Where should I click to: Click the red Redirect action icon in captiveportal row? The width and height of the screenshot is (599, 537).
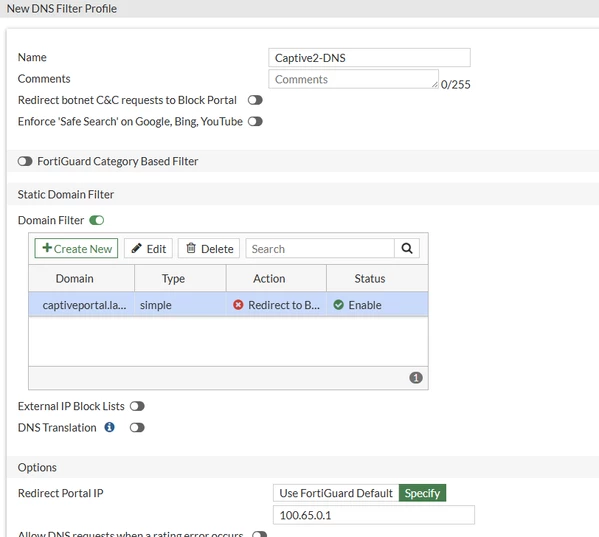tap(238, 305)
